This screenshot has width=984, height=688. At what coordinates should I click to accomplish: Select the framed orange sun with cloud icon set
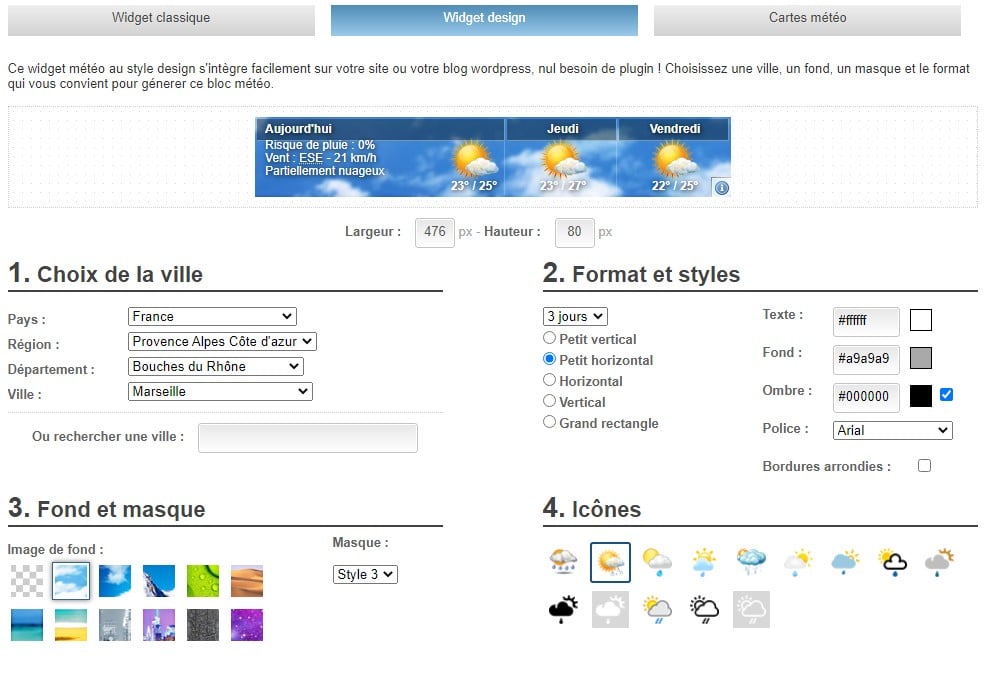pos(610,562)
